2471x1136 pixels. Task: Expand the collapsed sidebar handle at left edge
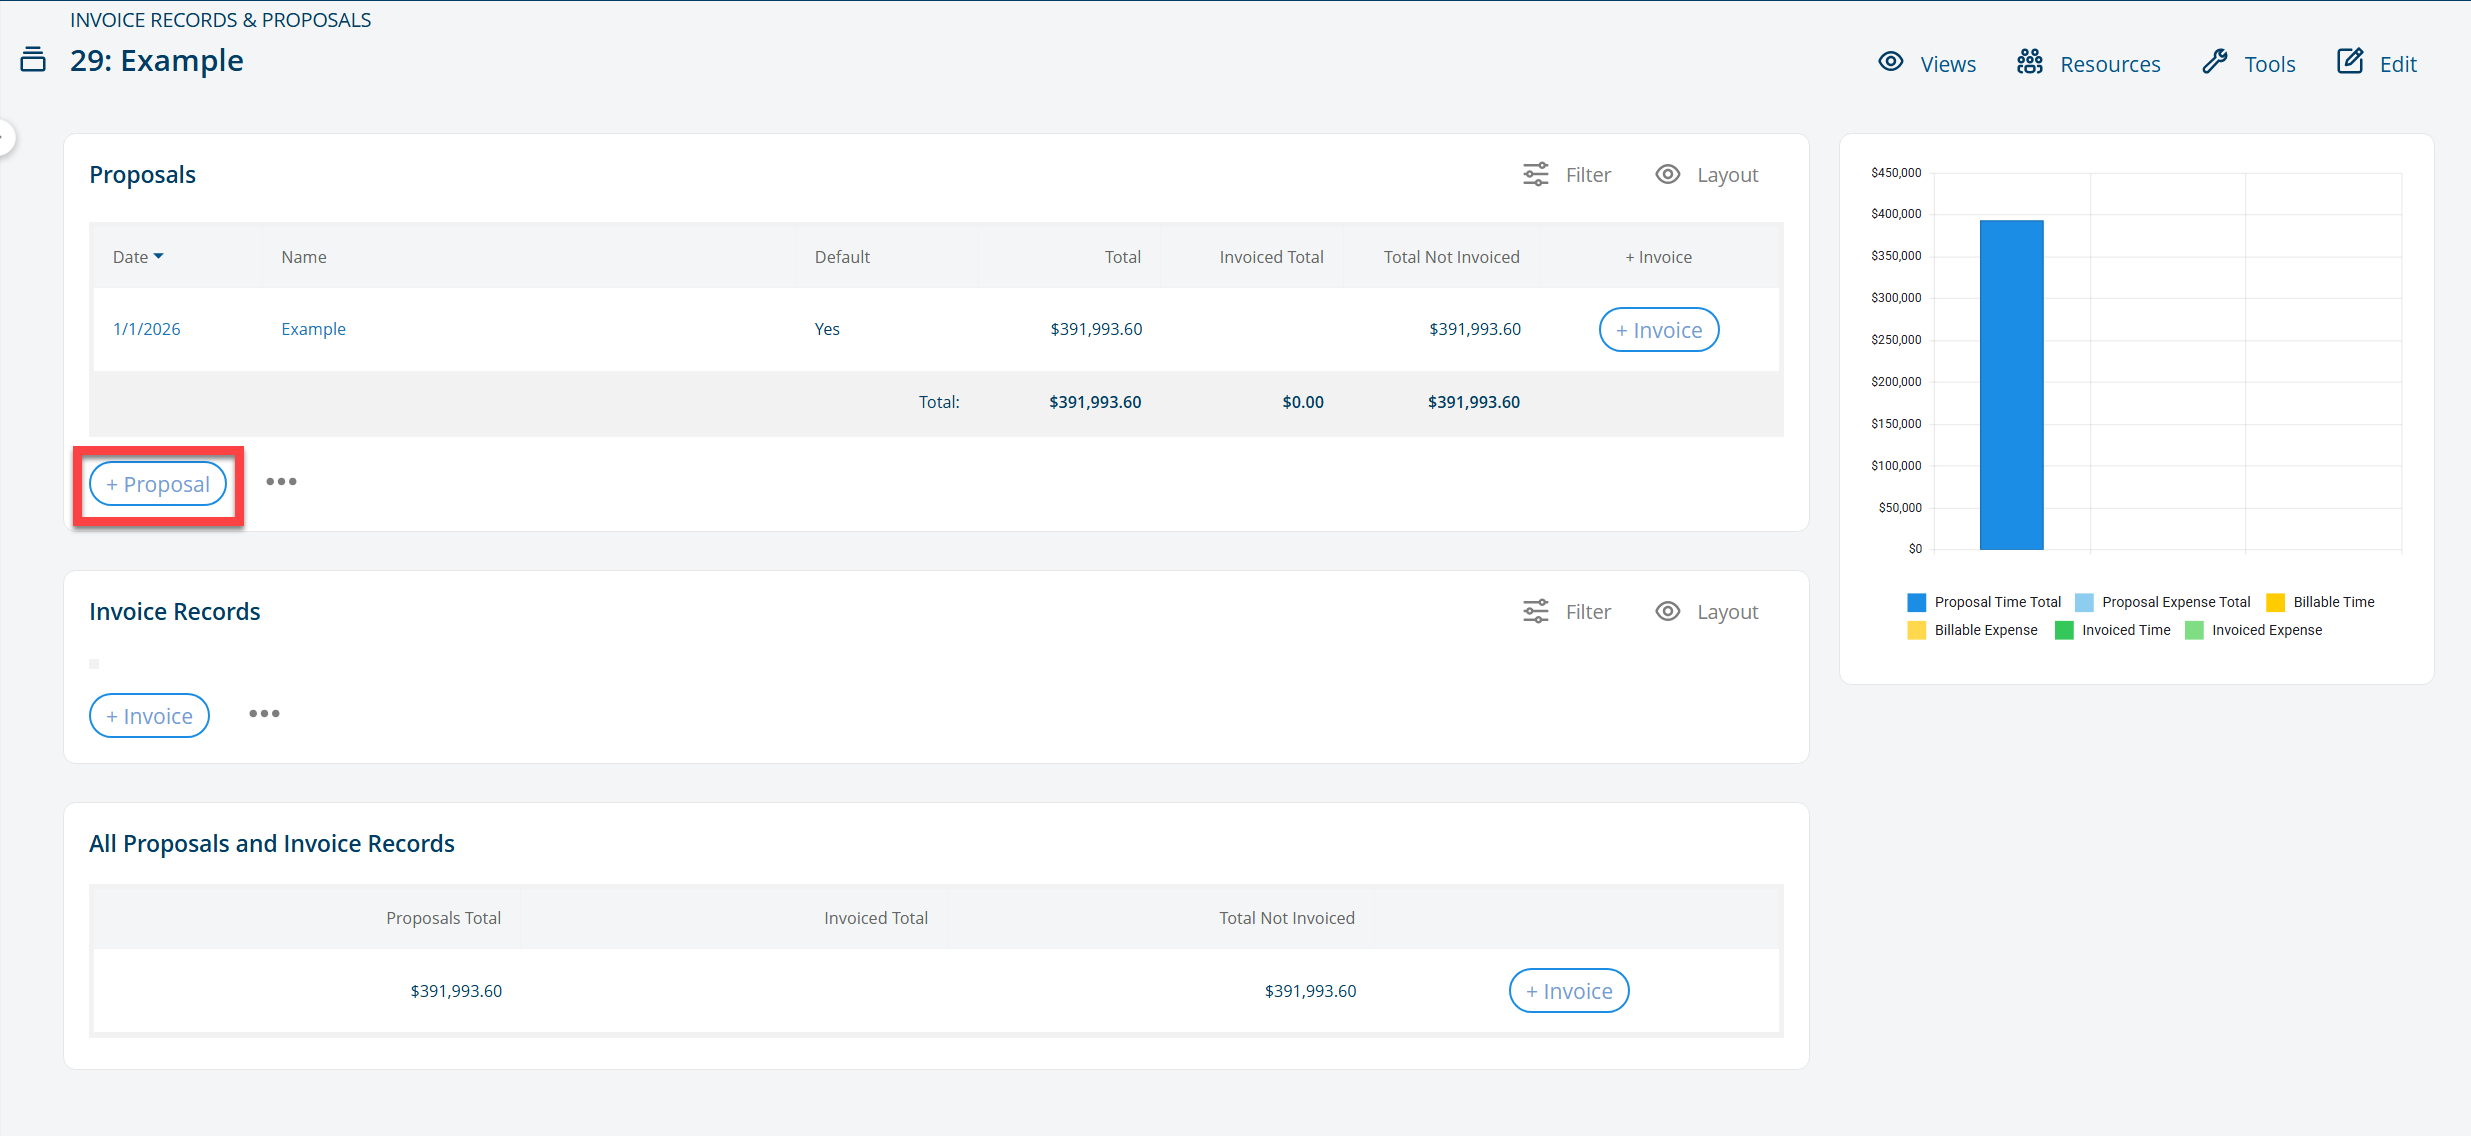coord(6,137)
